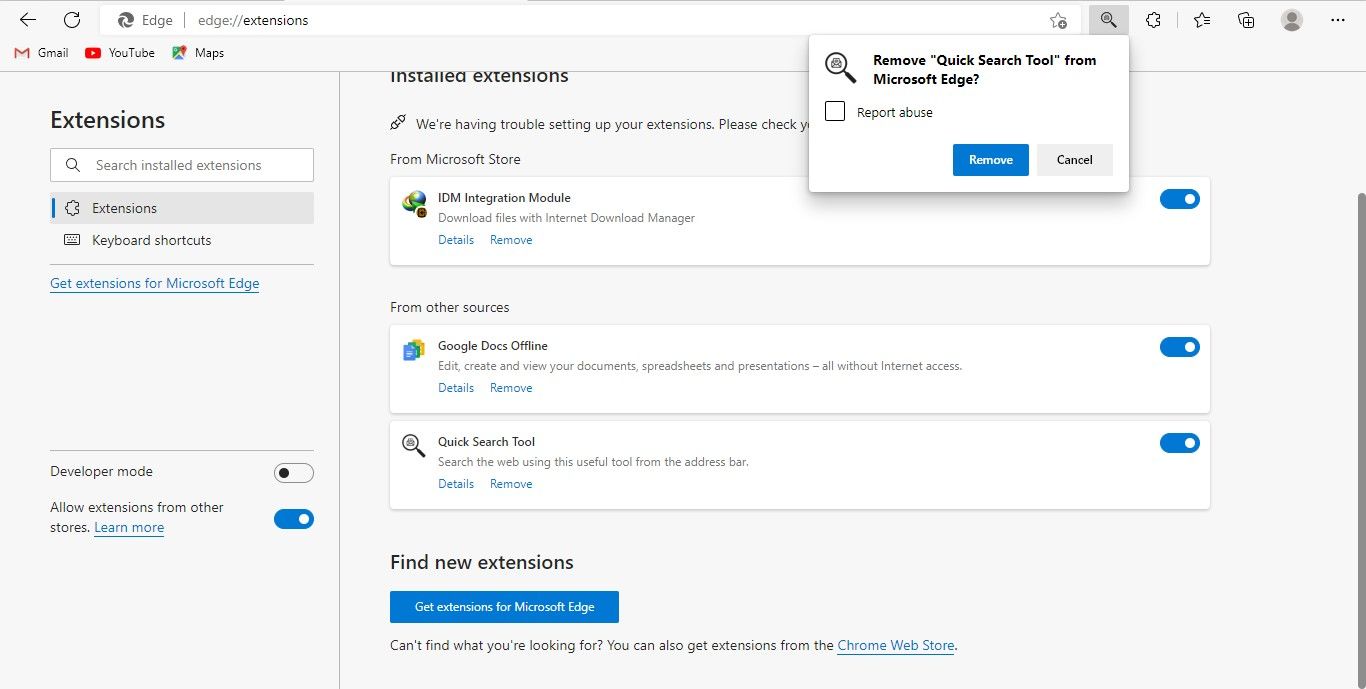Viewport: 1366px width, 689px height.
Task: Open the Settings and more menu
Action: pos(1338,19)
